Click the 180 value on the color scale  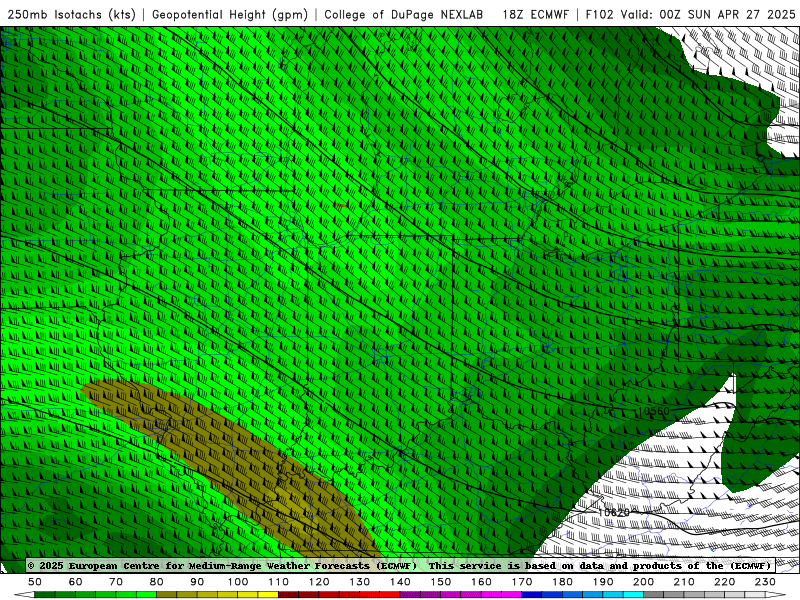562,582
